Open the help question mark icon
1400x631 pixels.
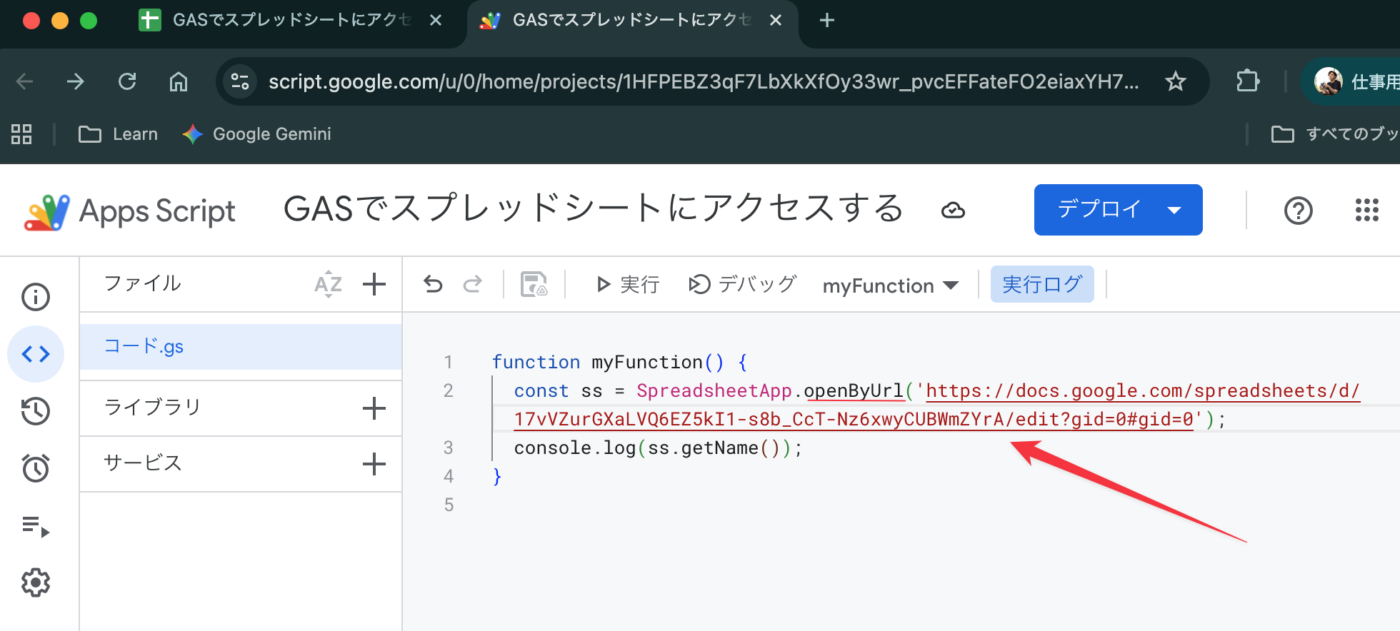1298,210
